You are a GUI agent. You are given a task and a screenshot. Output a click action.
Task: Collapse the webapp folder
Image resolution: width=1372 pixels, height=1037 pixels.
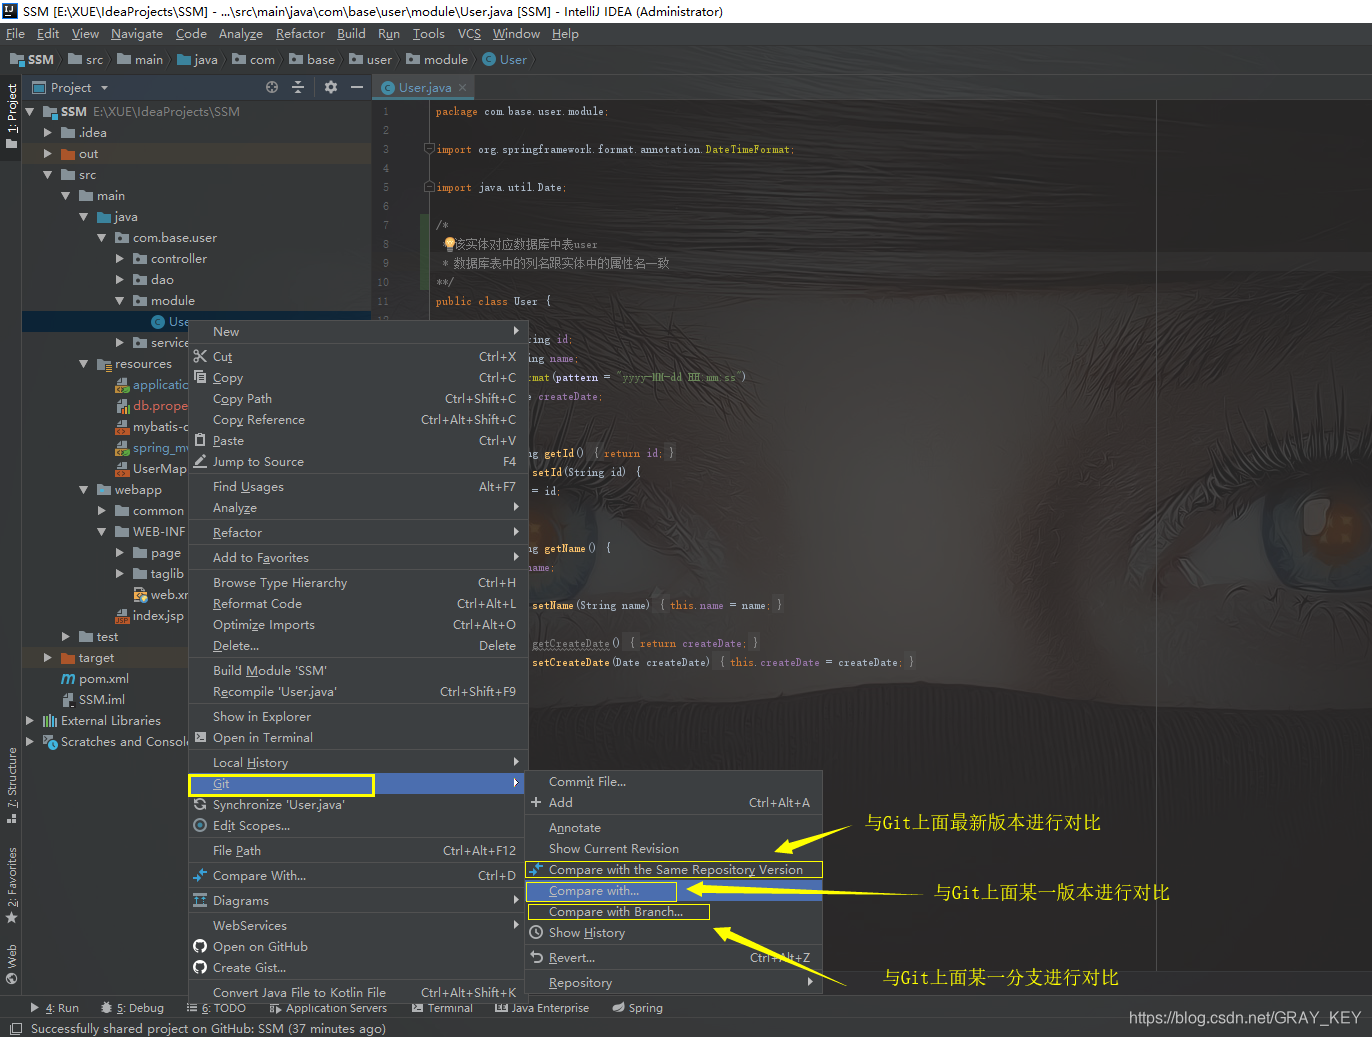coord(84,490)
